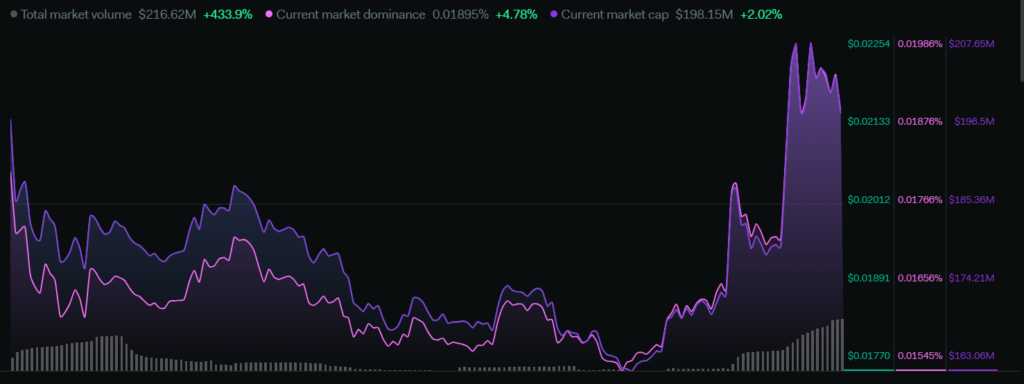This screenshot has height=384, width=1024.
Task: Click the Current market cap label
Action: coord(615,14)
